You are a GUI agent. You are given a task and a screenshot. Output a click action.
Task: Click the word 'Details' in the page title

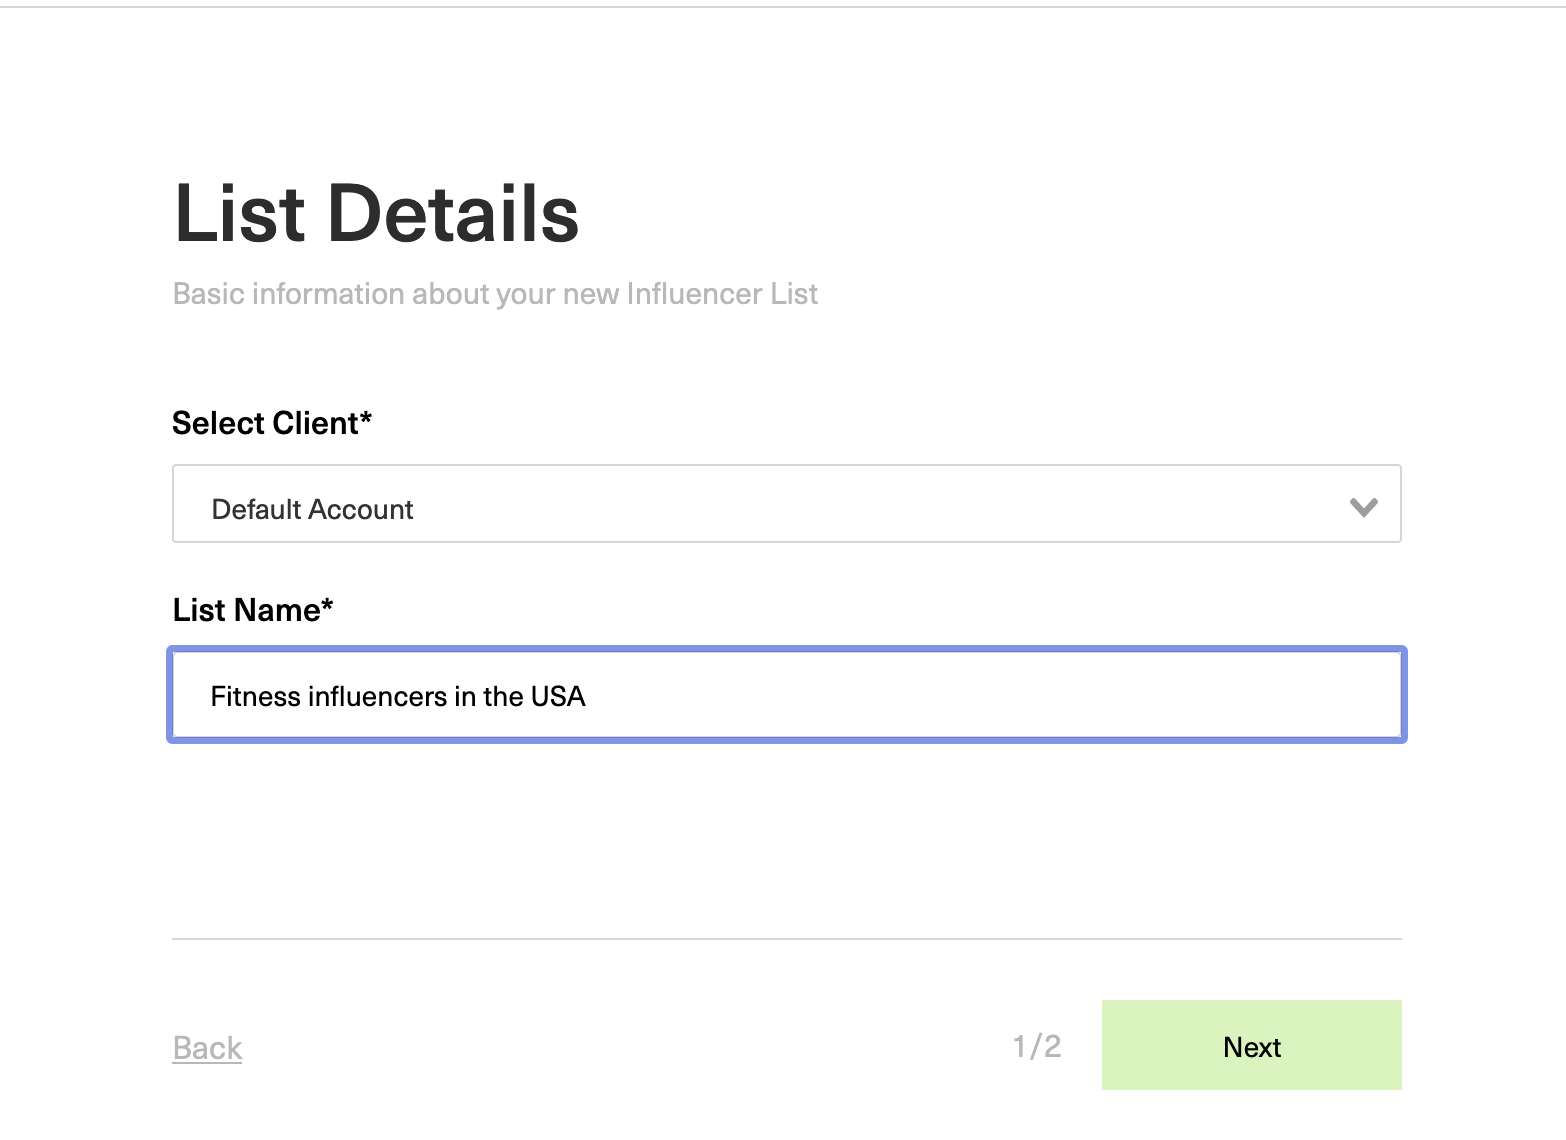click(x=453, y=214)
